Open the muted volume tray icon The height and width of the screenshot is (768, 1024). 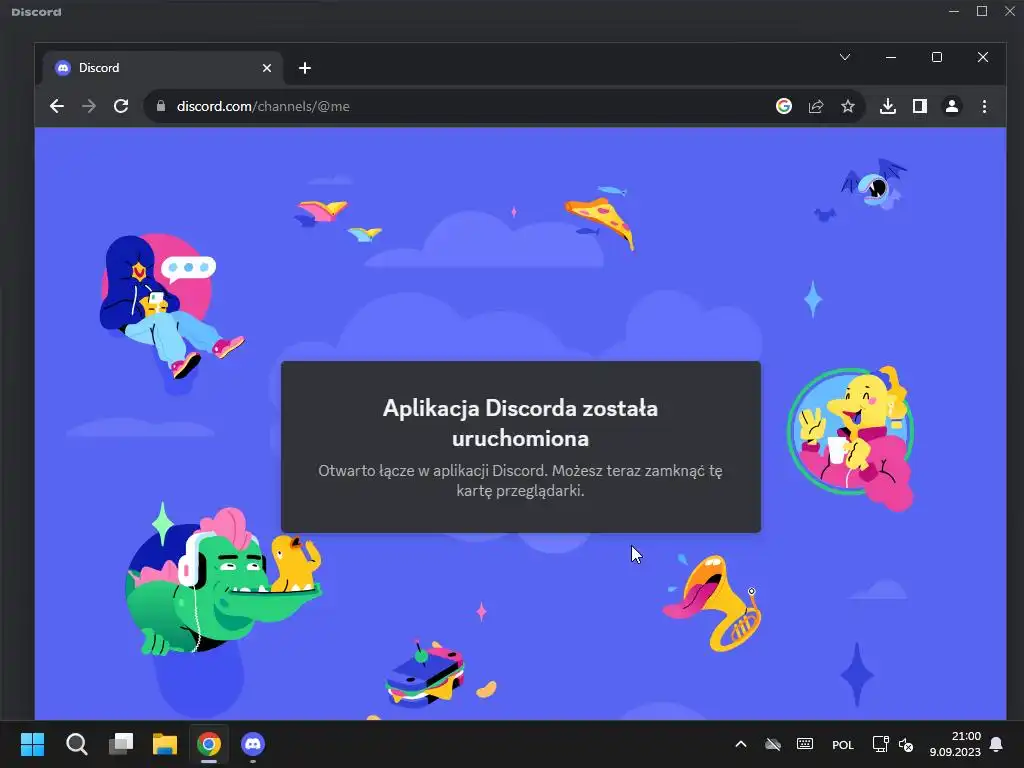(x=906, y=744)
